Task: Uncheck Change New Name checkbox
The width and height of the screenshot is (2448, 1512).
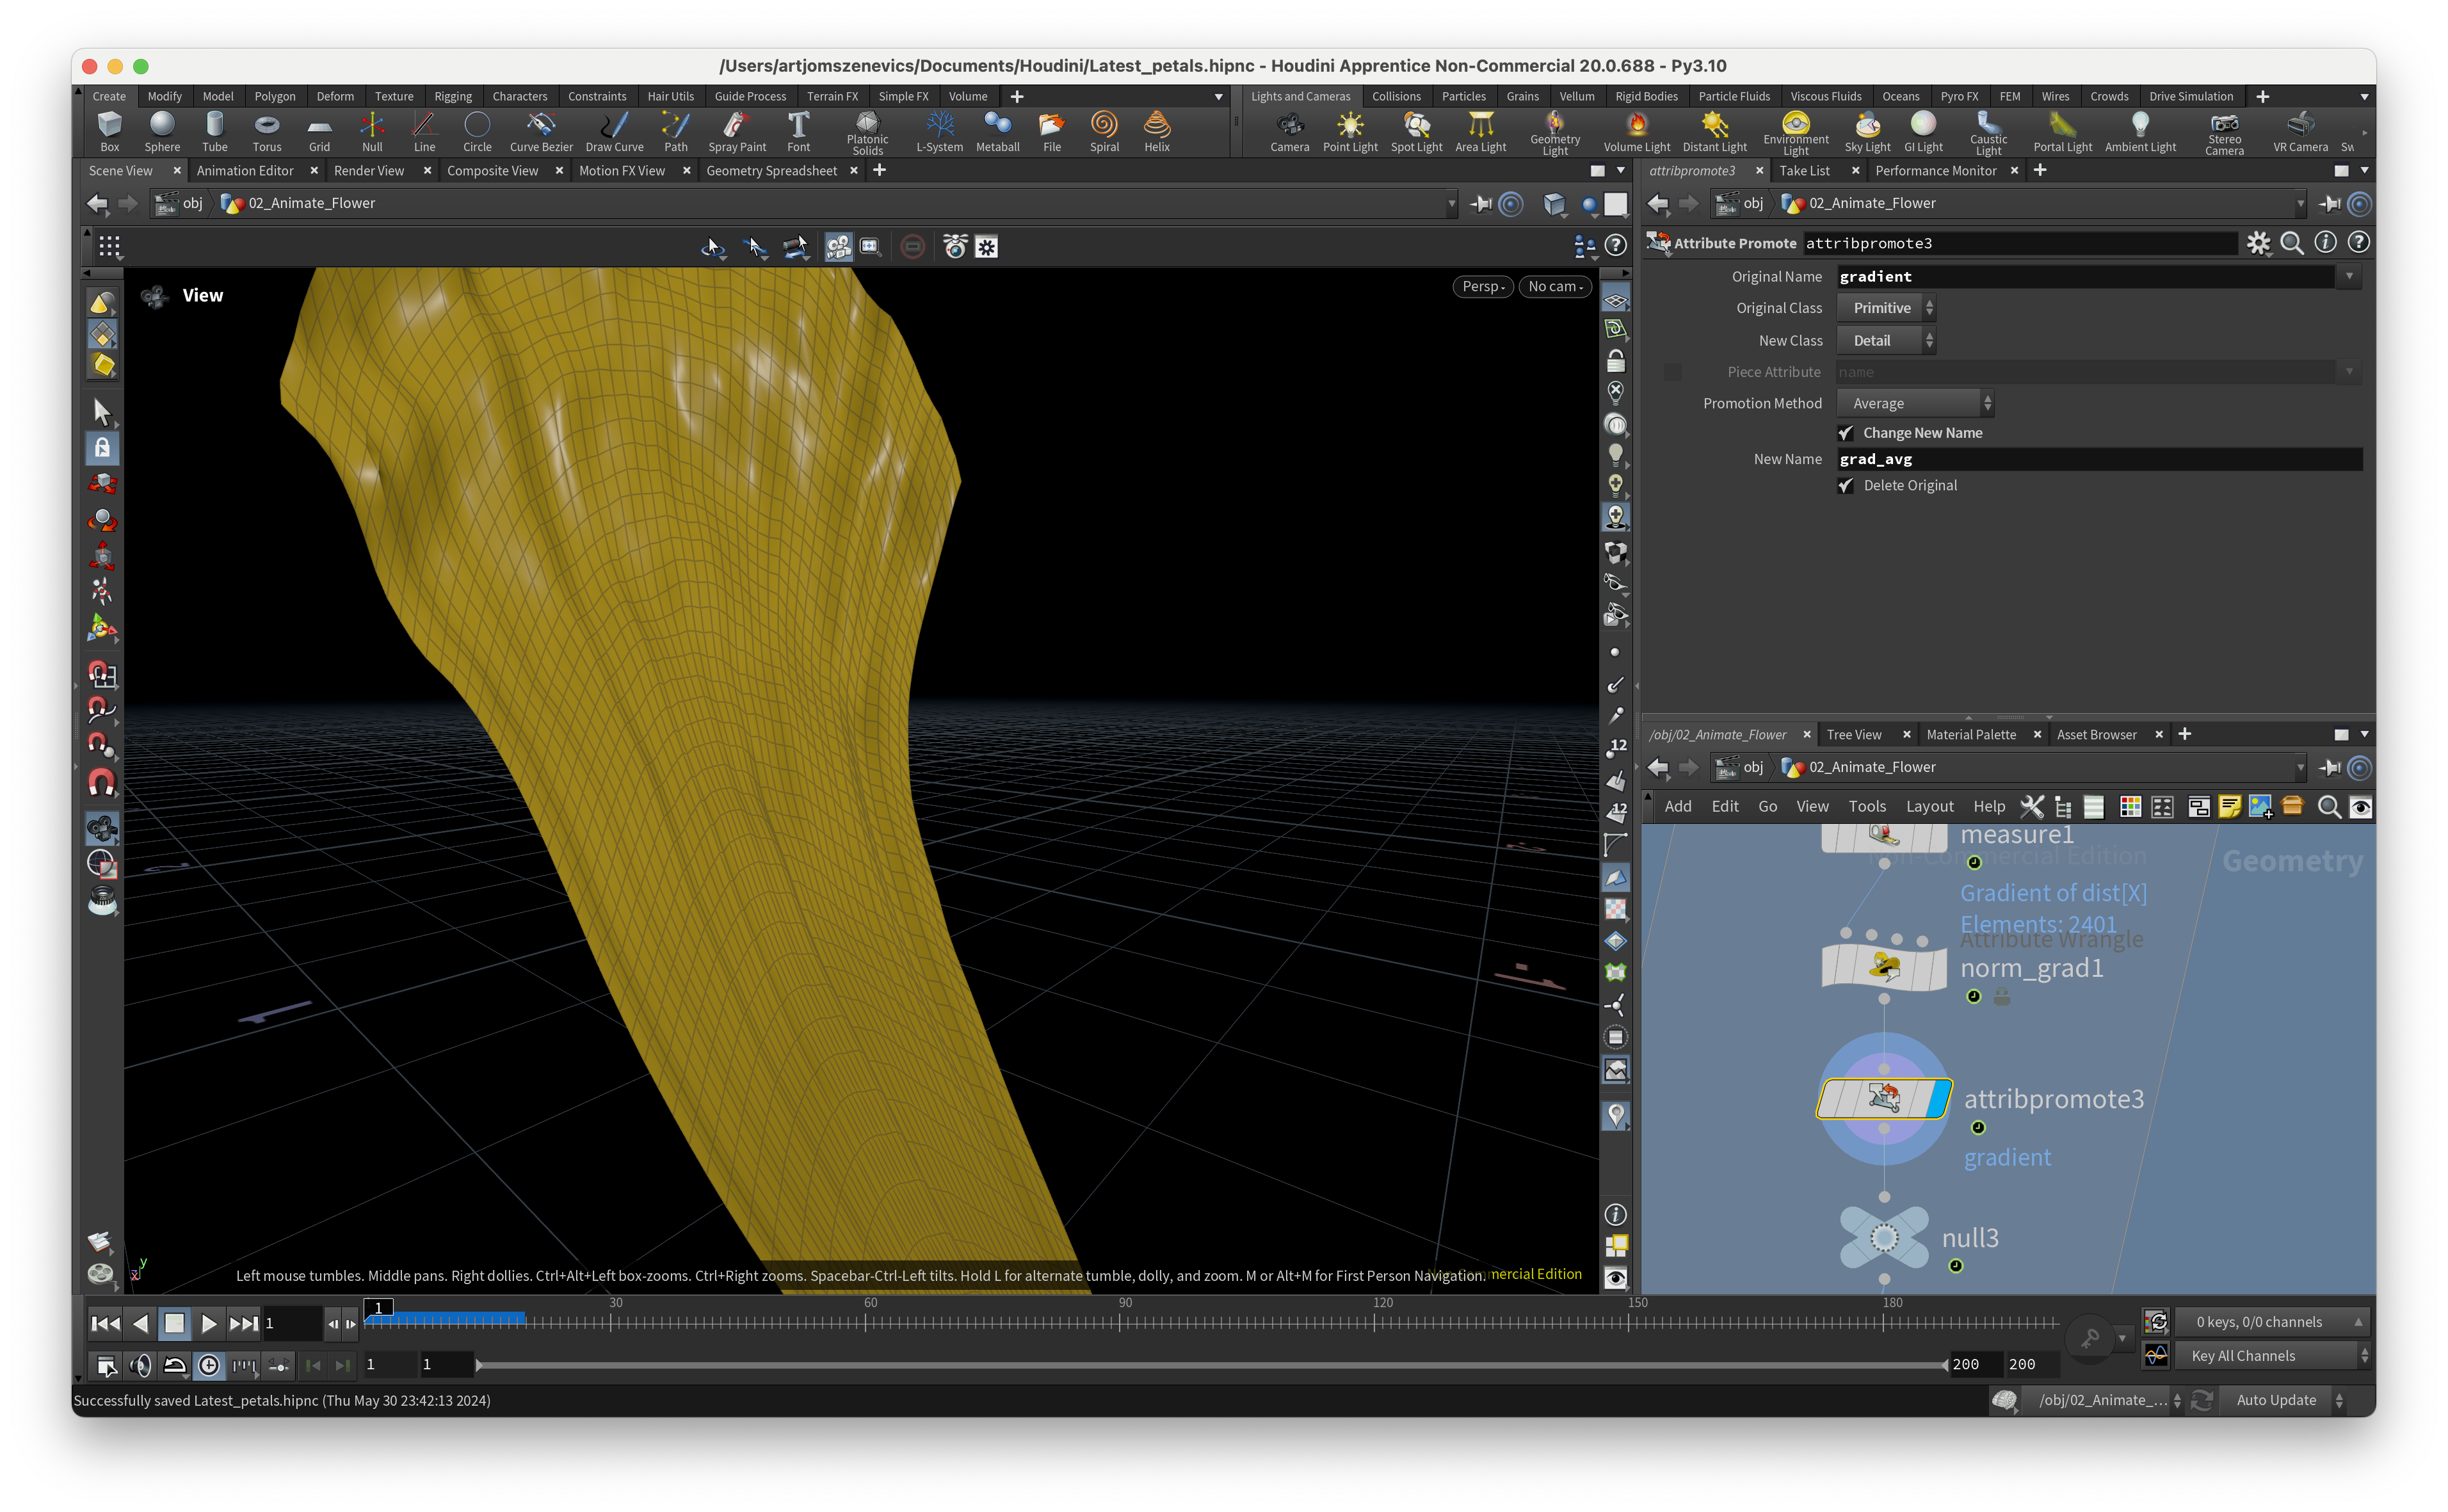Action: pos(1846,433)
